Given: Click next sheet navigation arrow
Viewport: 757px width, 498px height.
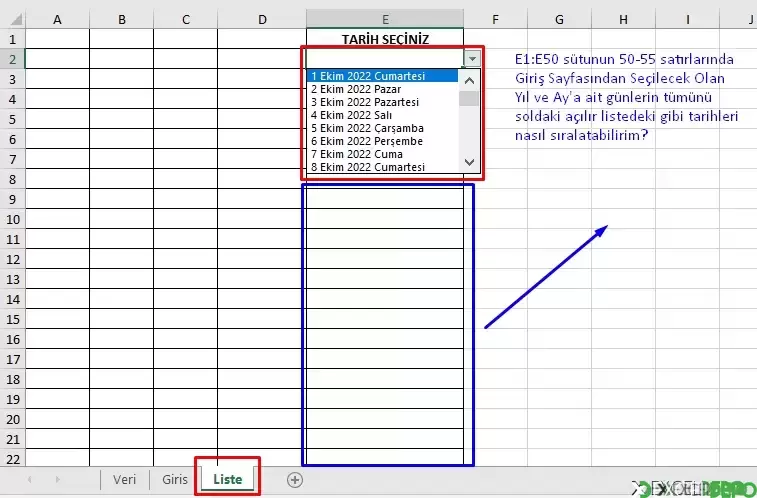Looking at the screenshot, I should [57, 479].
